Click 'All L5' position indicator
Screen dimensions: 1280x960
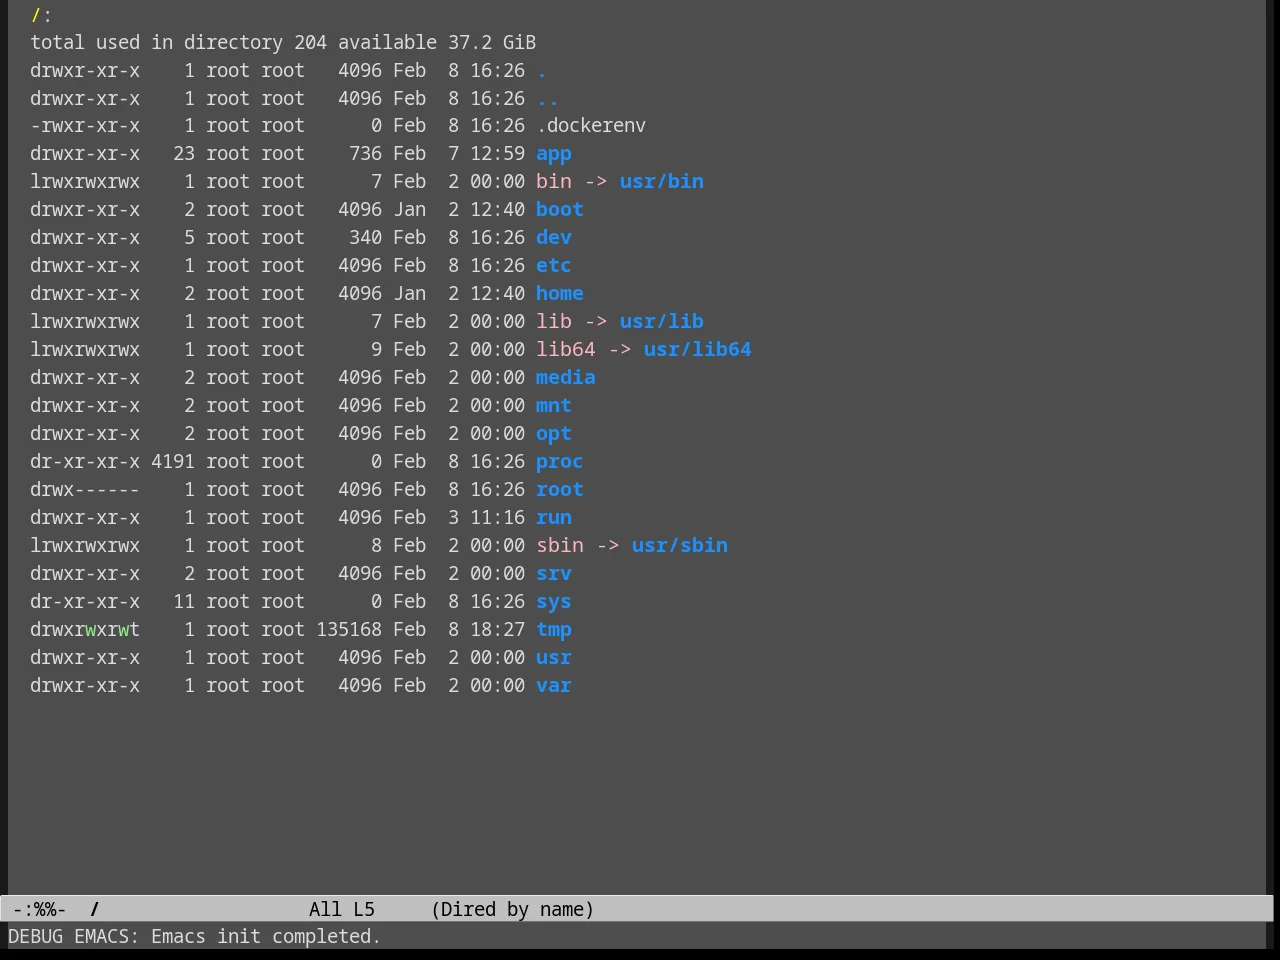[x=341, y=909]
